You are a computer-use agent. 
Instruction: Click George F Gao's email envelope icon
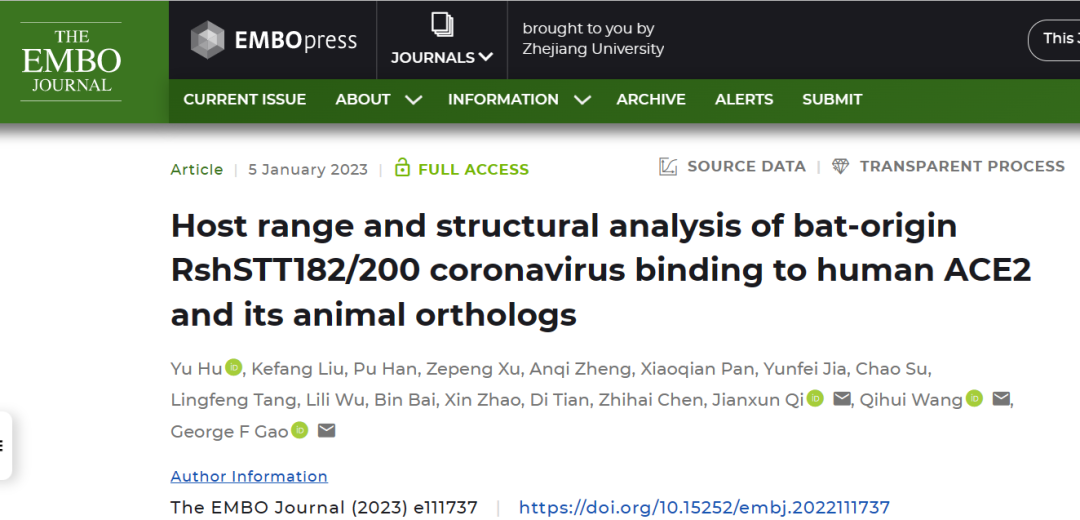tap(326, 430)
